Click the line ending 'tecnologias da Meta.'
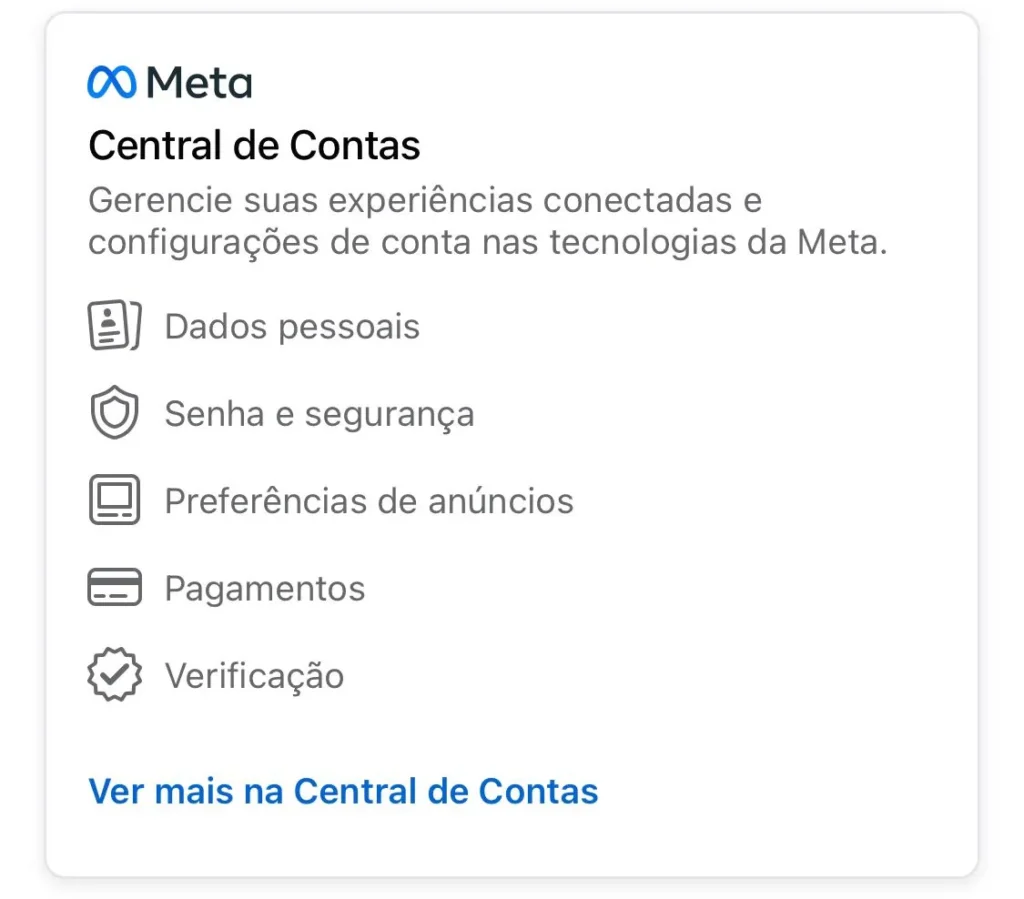 487,244
